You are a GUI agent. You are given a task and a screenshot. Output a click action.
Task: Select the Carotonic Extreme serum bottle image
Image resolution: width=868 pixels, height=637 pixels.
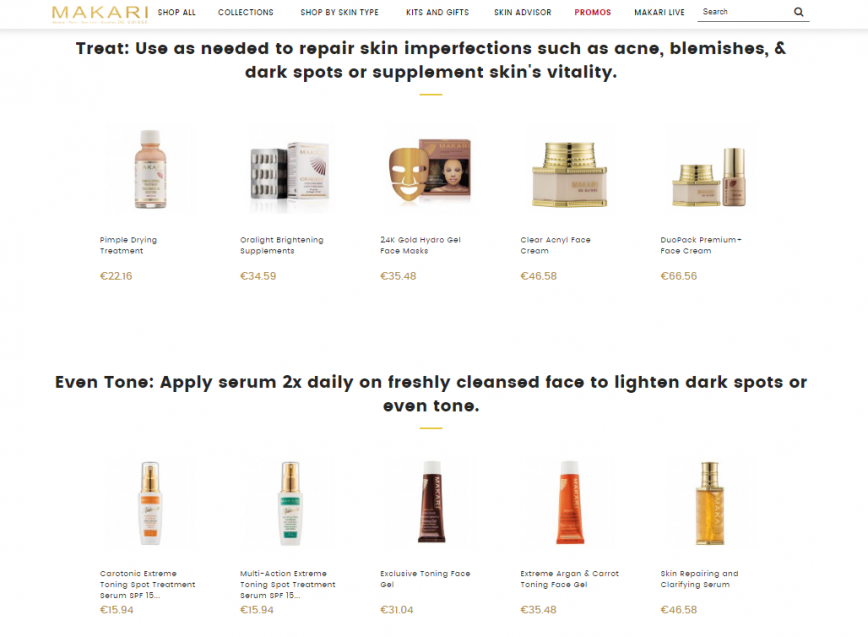(150, 503)
